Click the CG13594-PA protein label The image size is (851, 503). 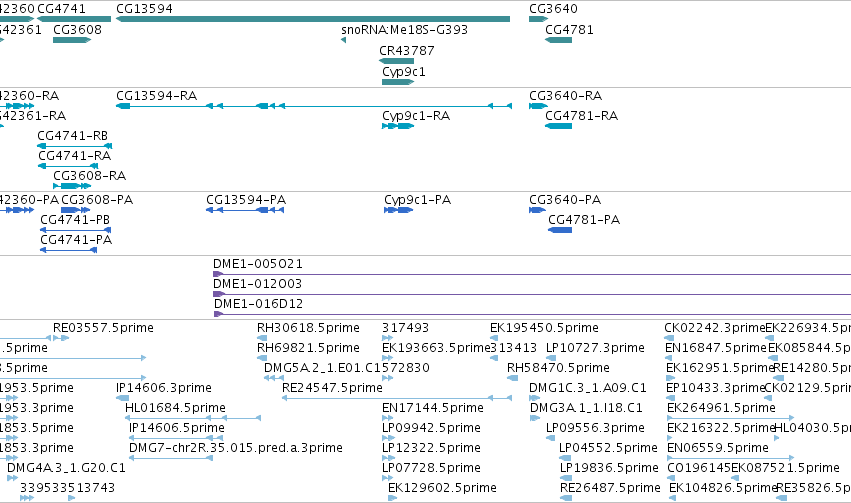coord(246,200)
